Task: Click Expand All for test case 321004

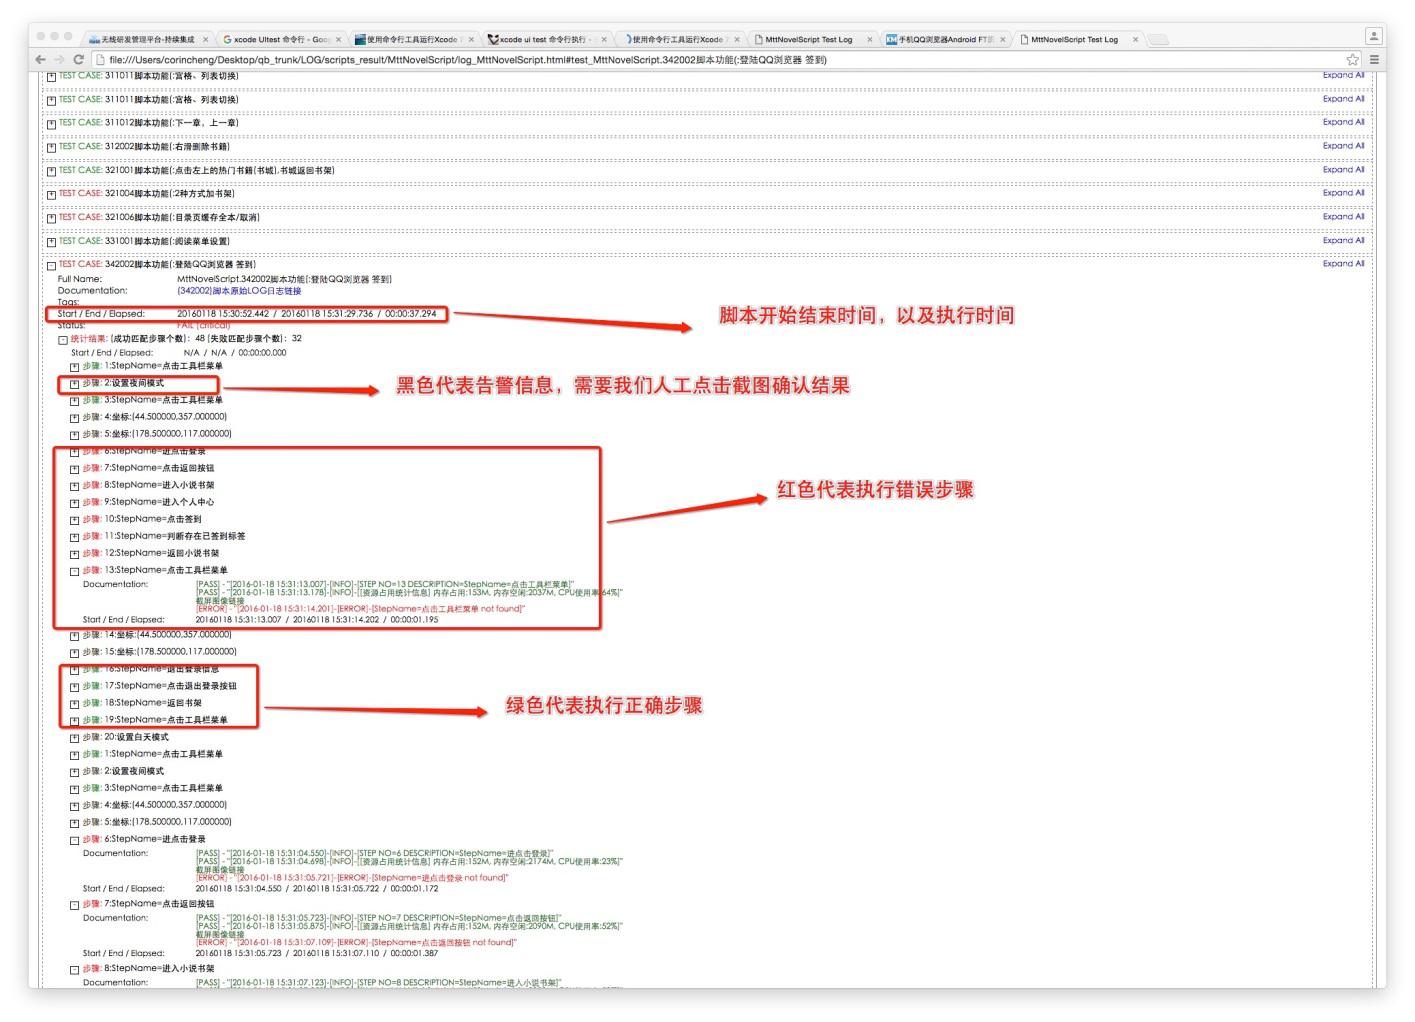Action: tap(1343, 193)
